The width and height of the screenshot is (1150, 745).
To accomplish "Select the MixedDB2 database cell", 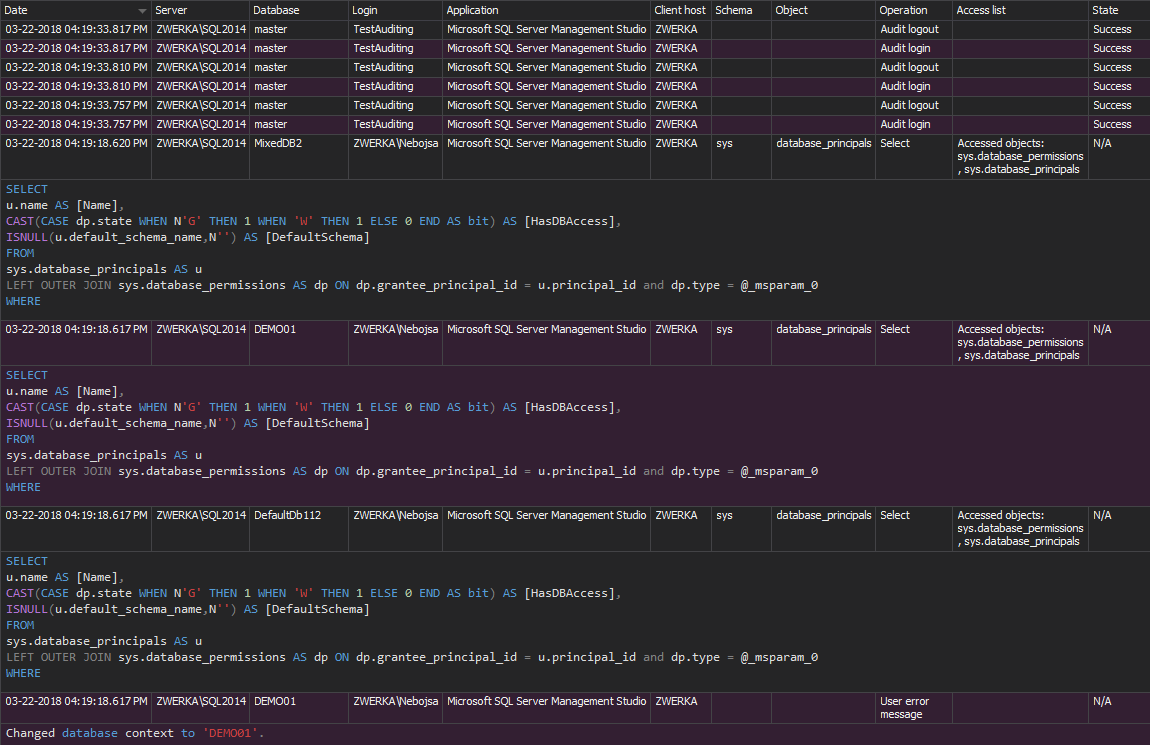I will click(x=299, y=156).
